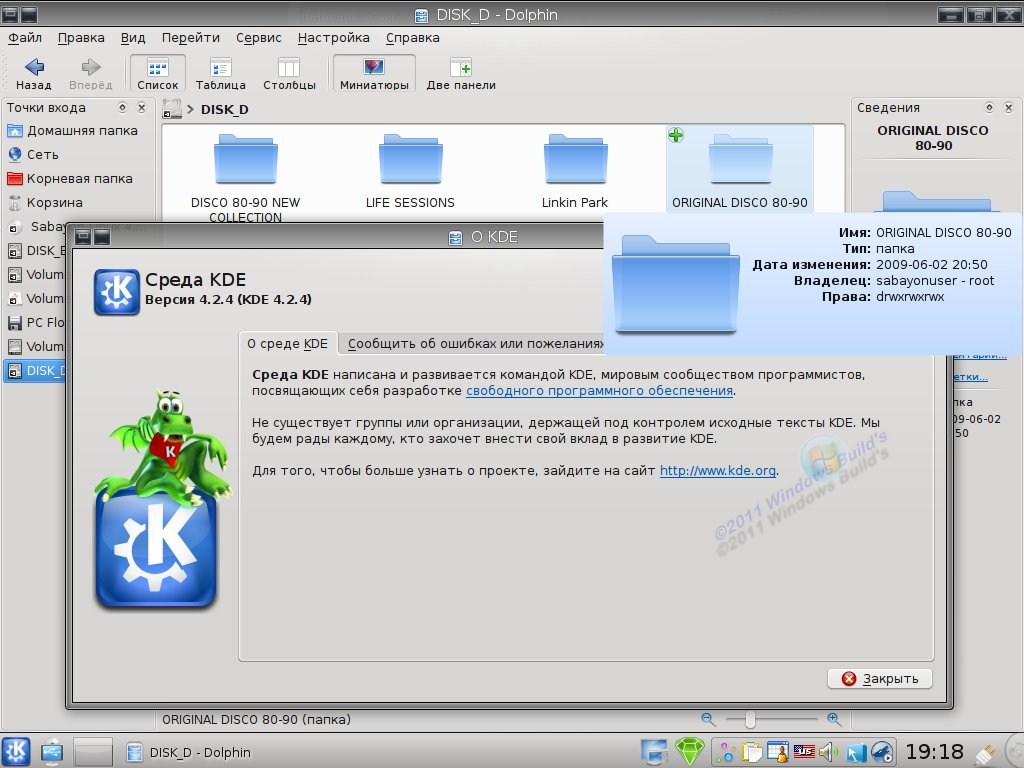
Task: Open the speaker volume tray icon
Action: [x=827, y=752]
